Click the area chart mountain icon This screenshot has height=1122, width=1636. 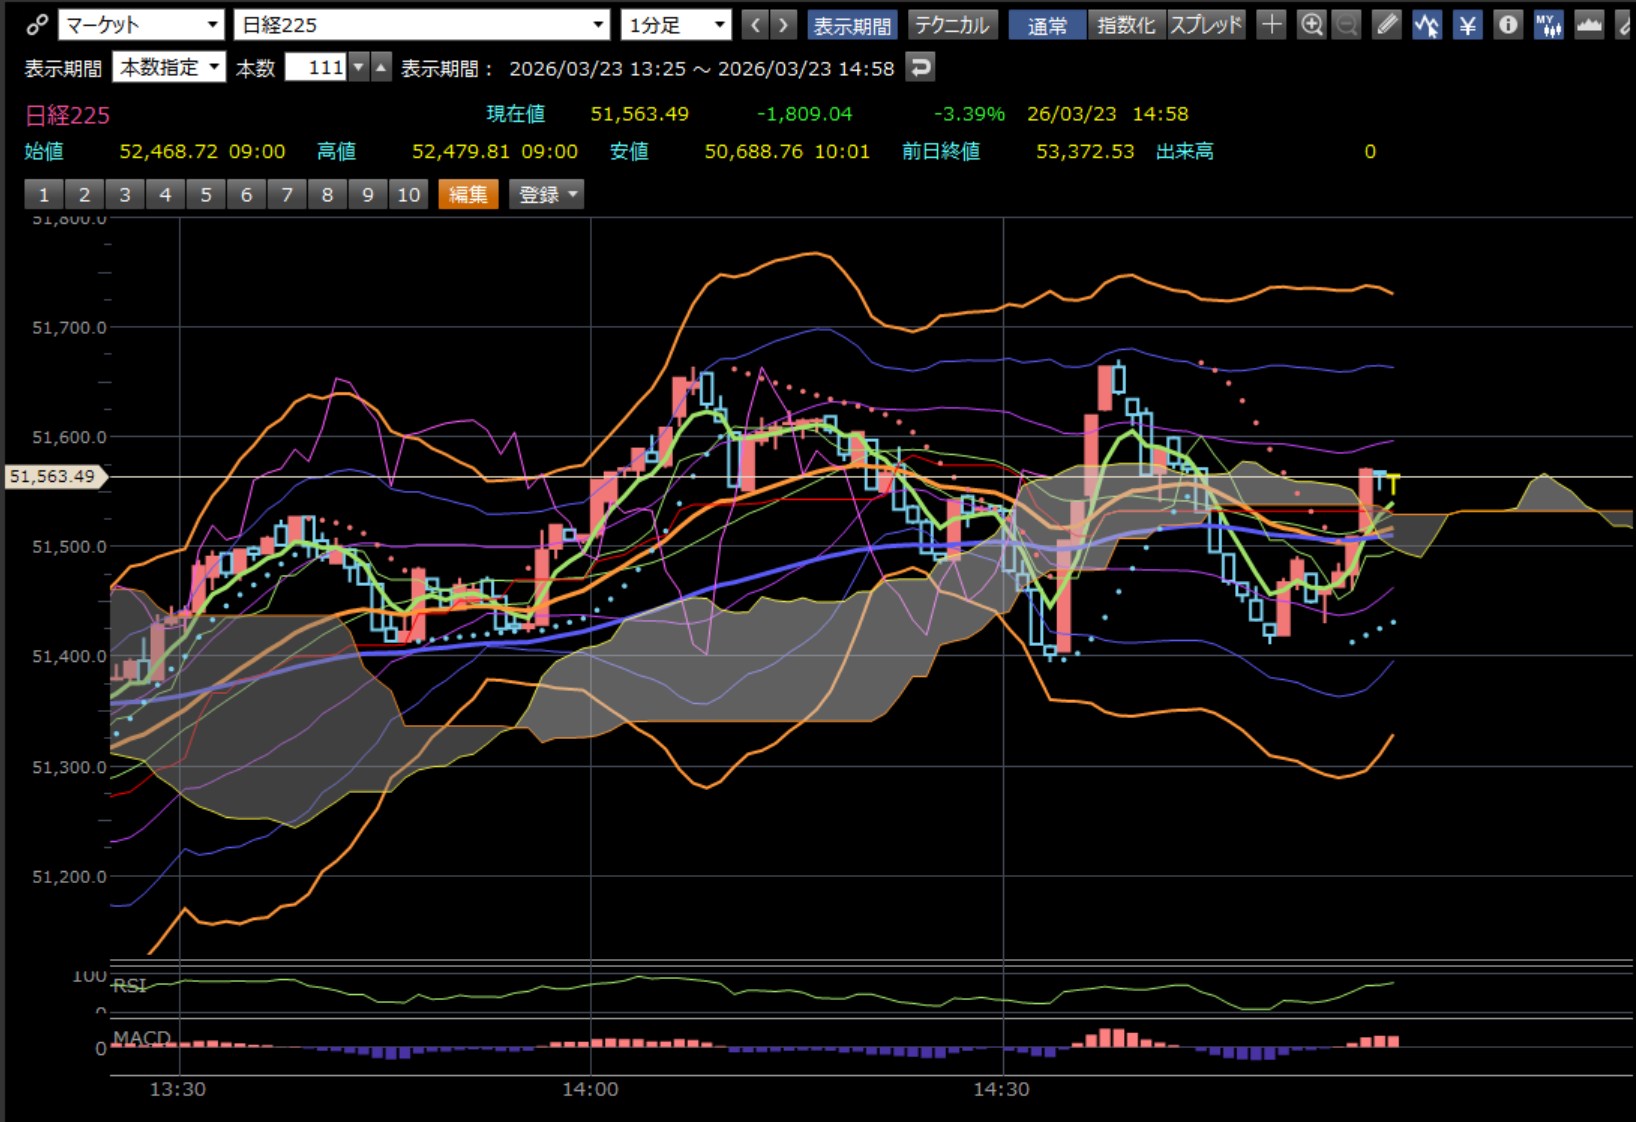point(1589,25)
